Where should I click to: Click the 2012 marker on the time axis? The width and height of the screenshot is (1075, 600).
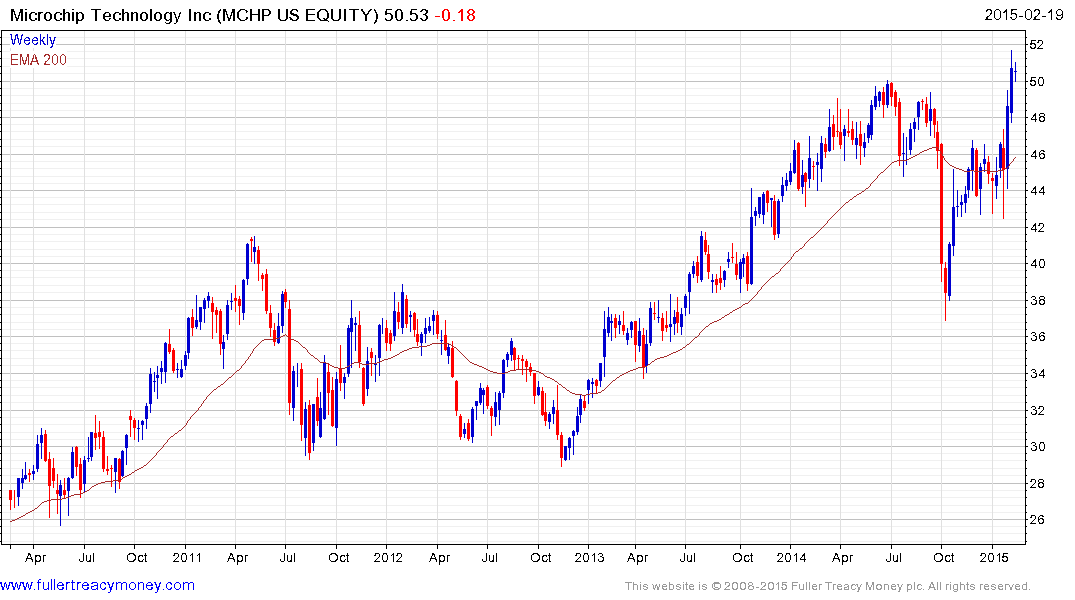coord(388,557)
